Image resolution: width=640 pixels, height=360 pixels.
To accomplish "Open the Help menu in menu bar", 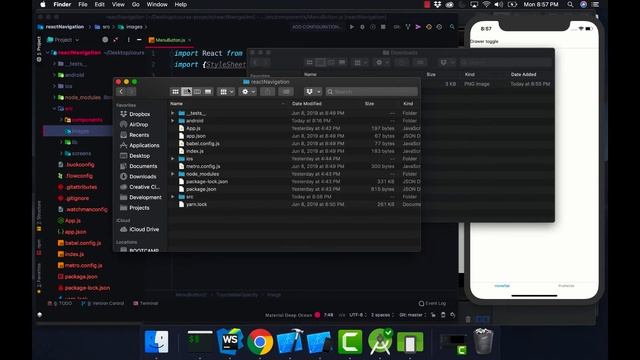I will (x=181, y=4).
